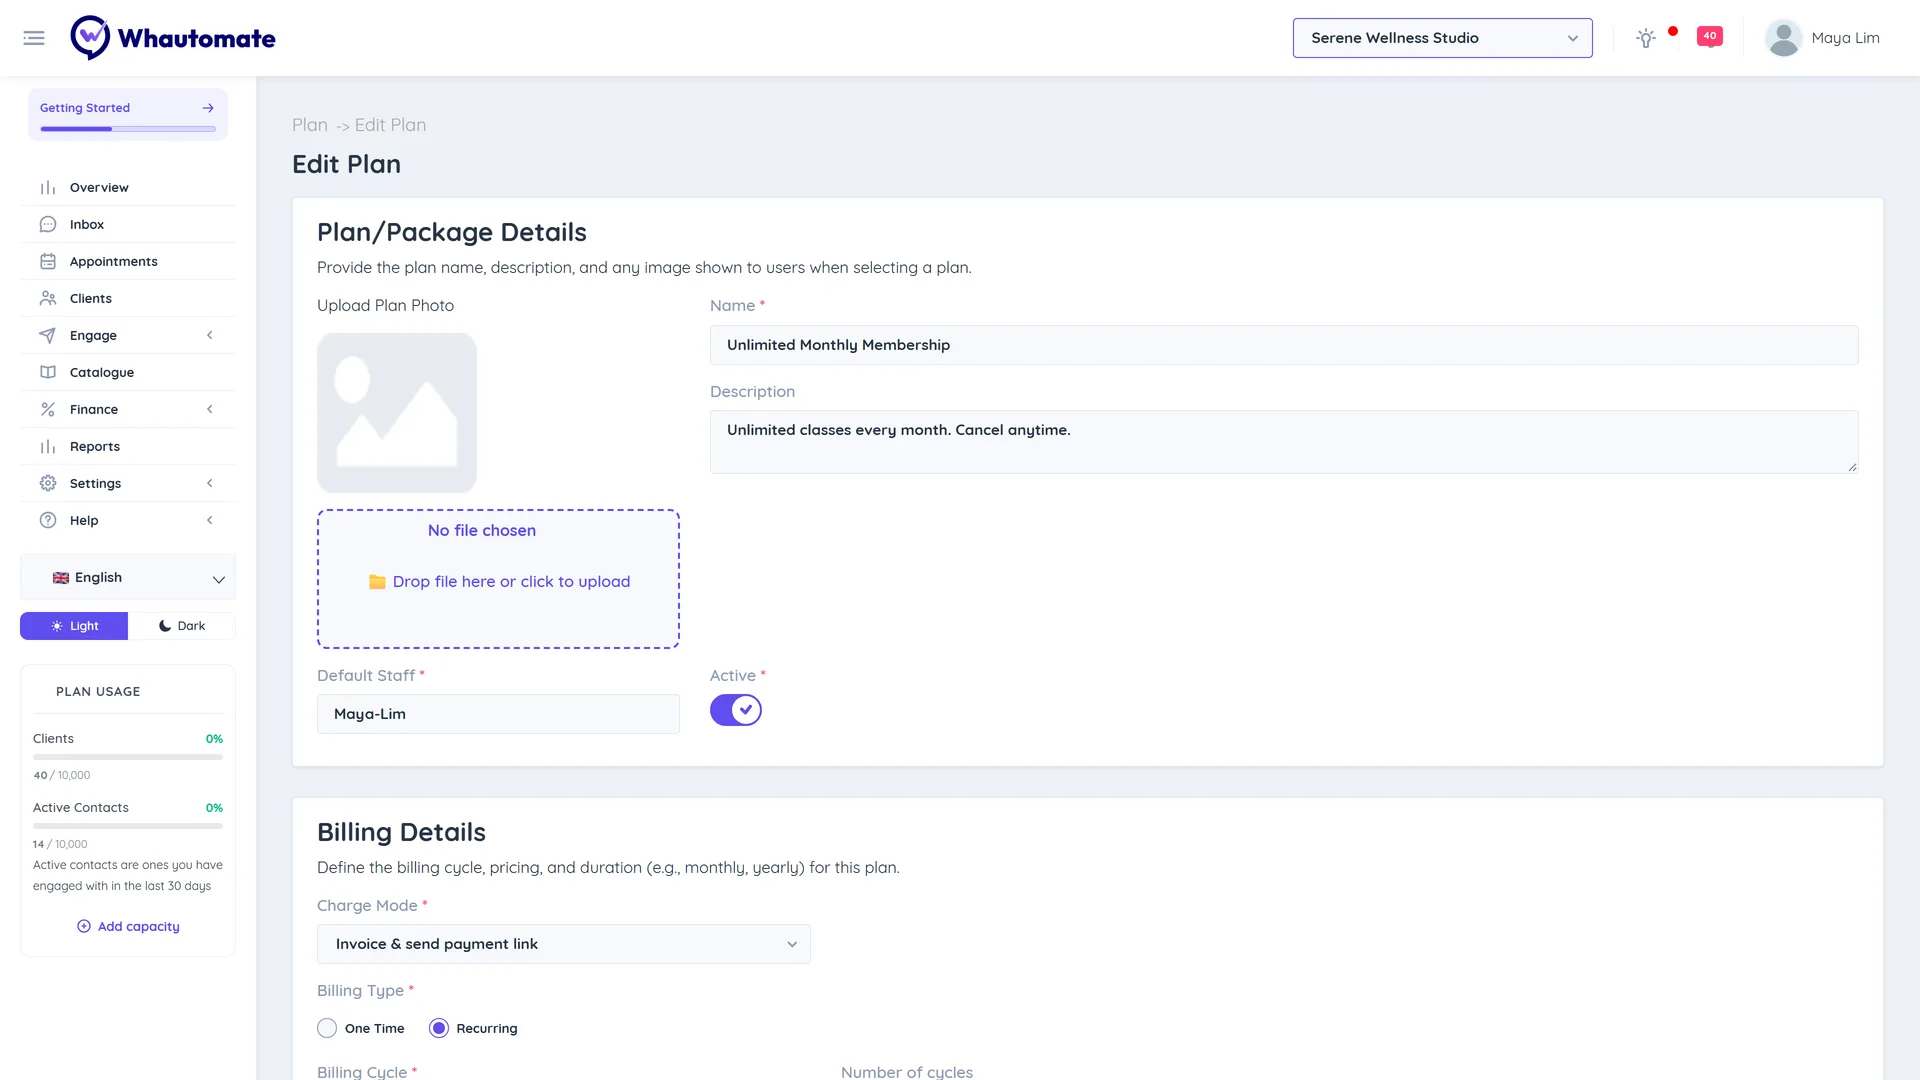Click the Getting Started arrow icon
This screenshot has height=1080, width=1920.
(208, 108)
